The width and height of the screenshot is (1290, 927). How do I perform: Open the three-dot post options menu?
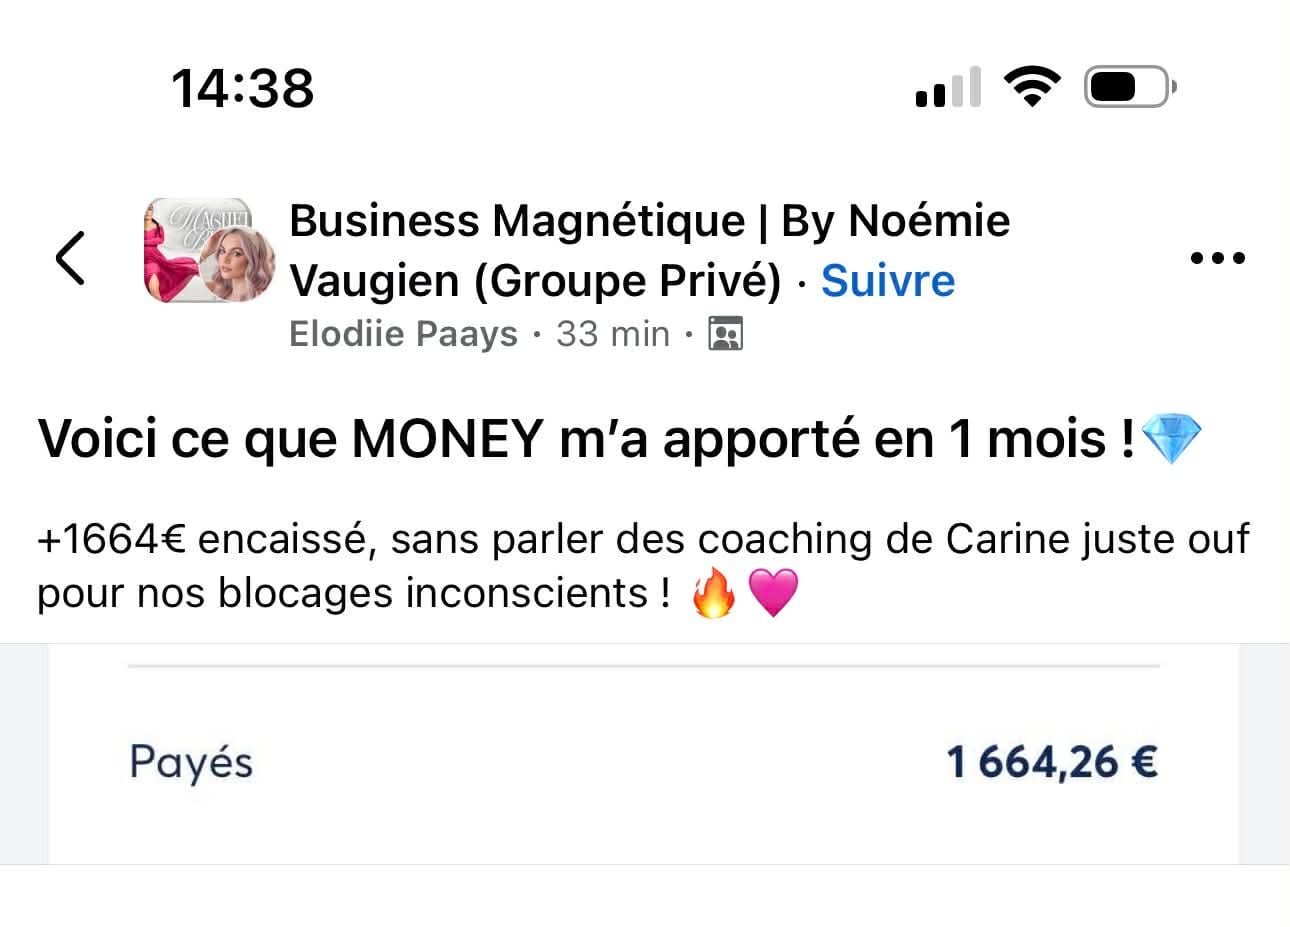point(1217,258)
